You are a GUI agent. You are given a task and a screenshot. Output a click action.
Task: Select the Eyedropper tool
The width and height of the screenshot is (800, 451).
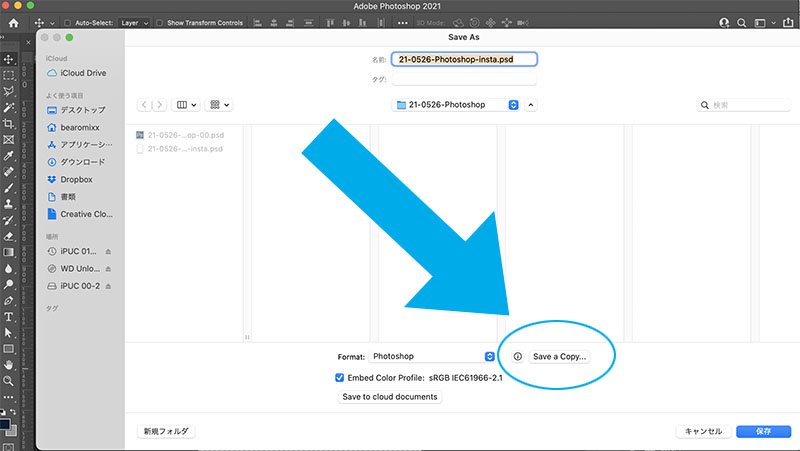9,156
